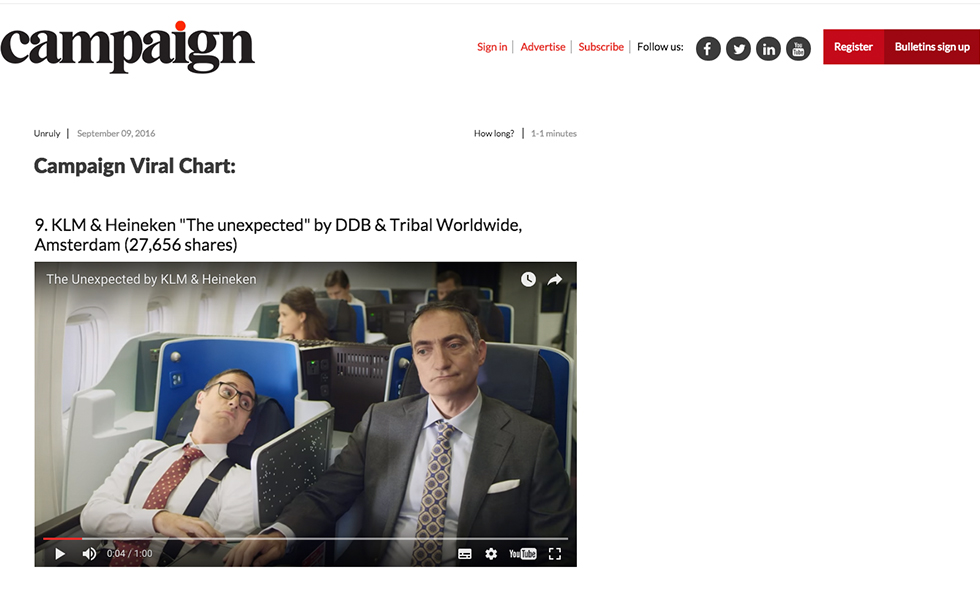Image resolution: width=980 pixels, height=593 pixels.
Task: Click the Watch Later clock icon
Action: (x=528, y=279)
